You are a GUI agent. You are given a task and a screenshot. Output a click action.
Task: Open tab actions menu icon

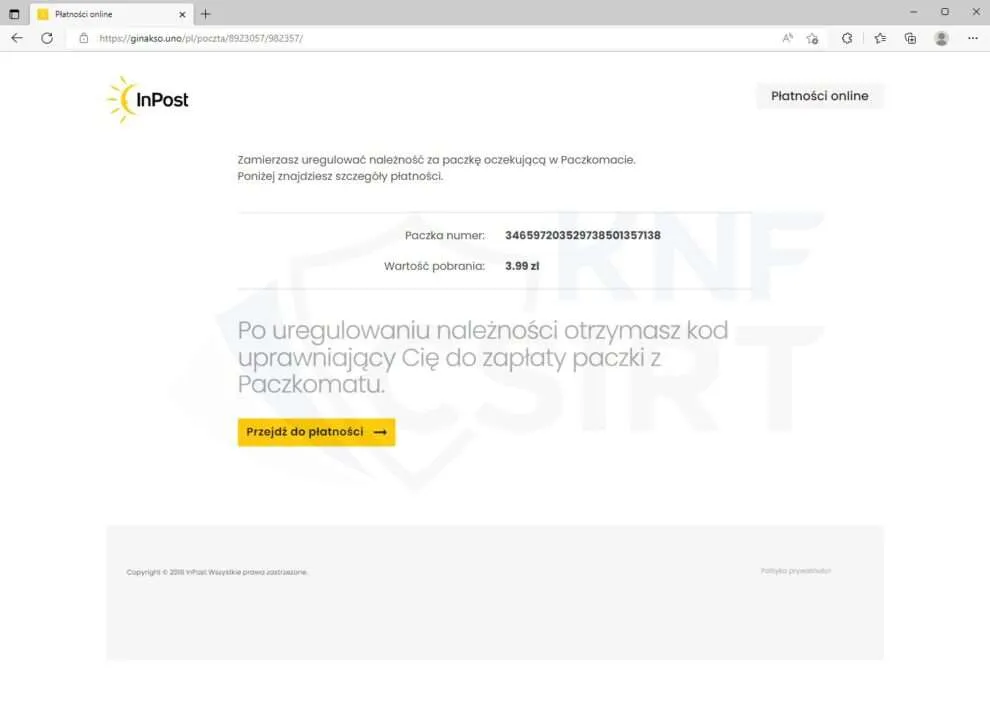(x=14, y=13)
